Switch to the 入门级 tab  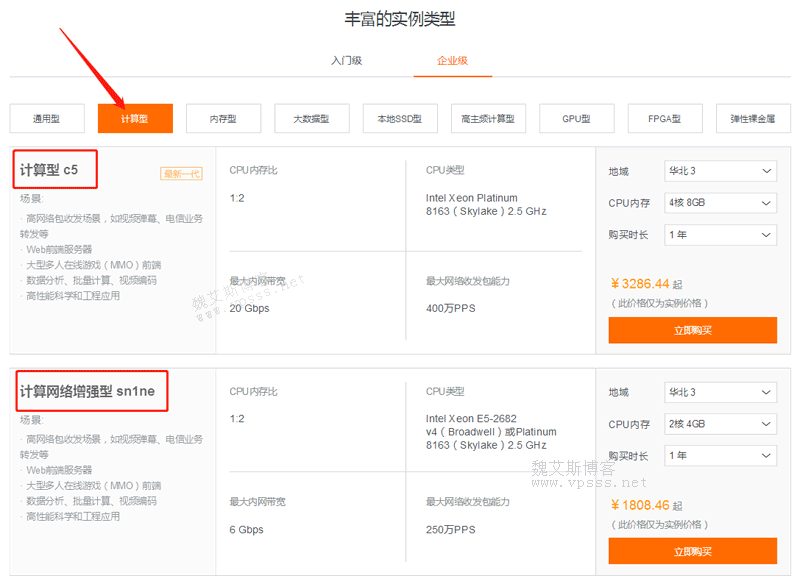point(346,61)
